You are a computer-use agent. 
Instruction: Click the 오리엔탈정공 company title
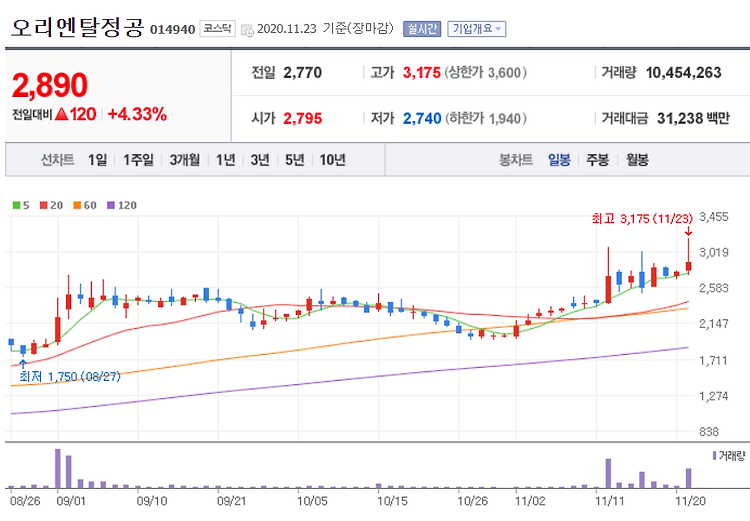77,27
